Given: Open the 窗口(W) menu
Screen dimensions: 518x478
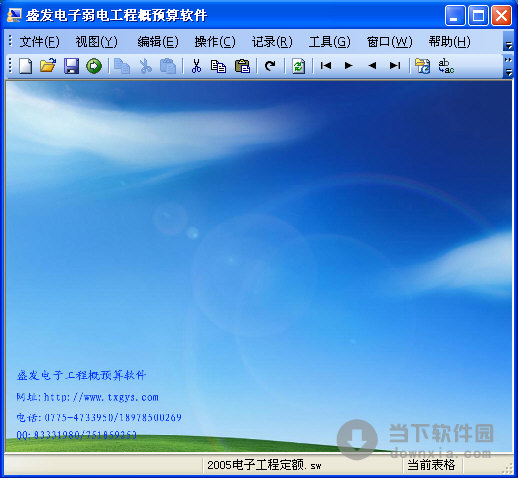Looking at the screenshot, I should tap(389, 42).
